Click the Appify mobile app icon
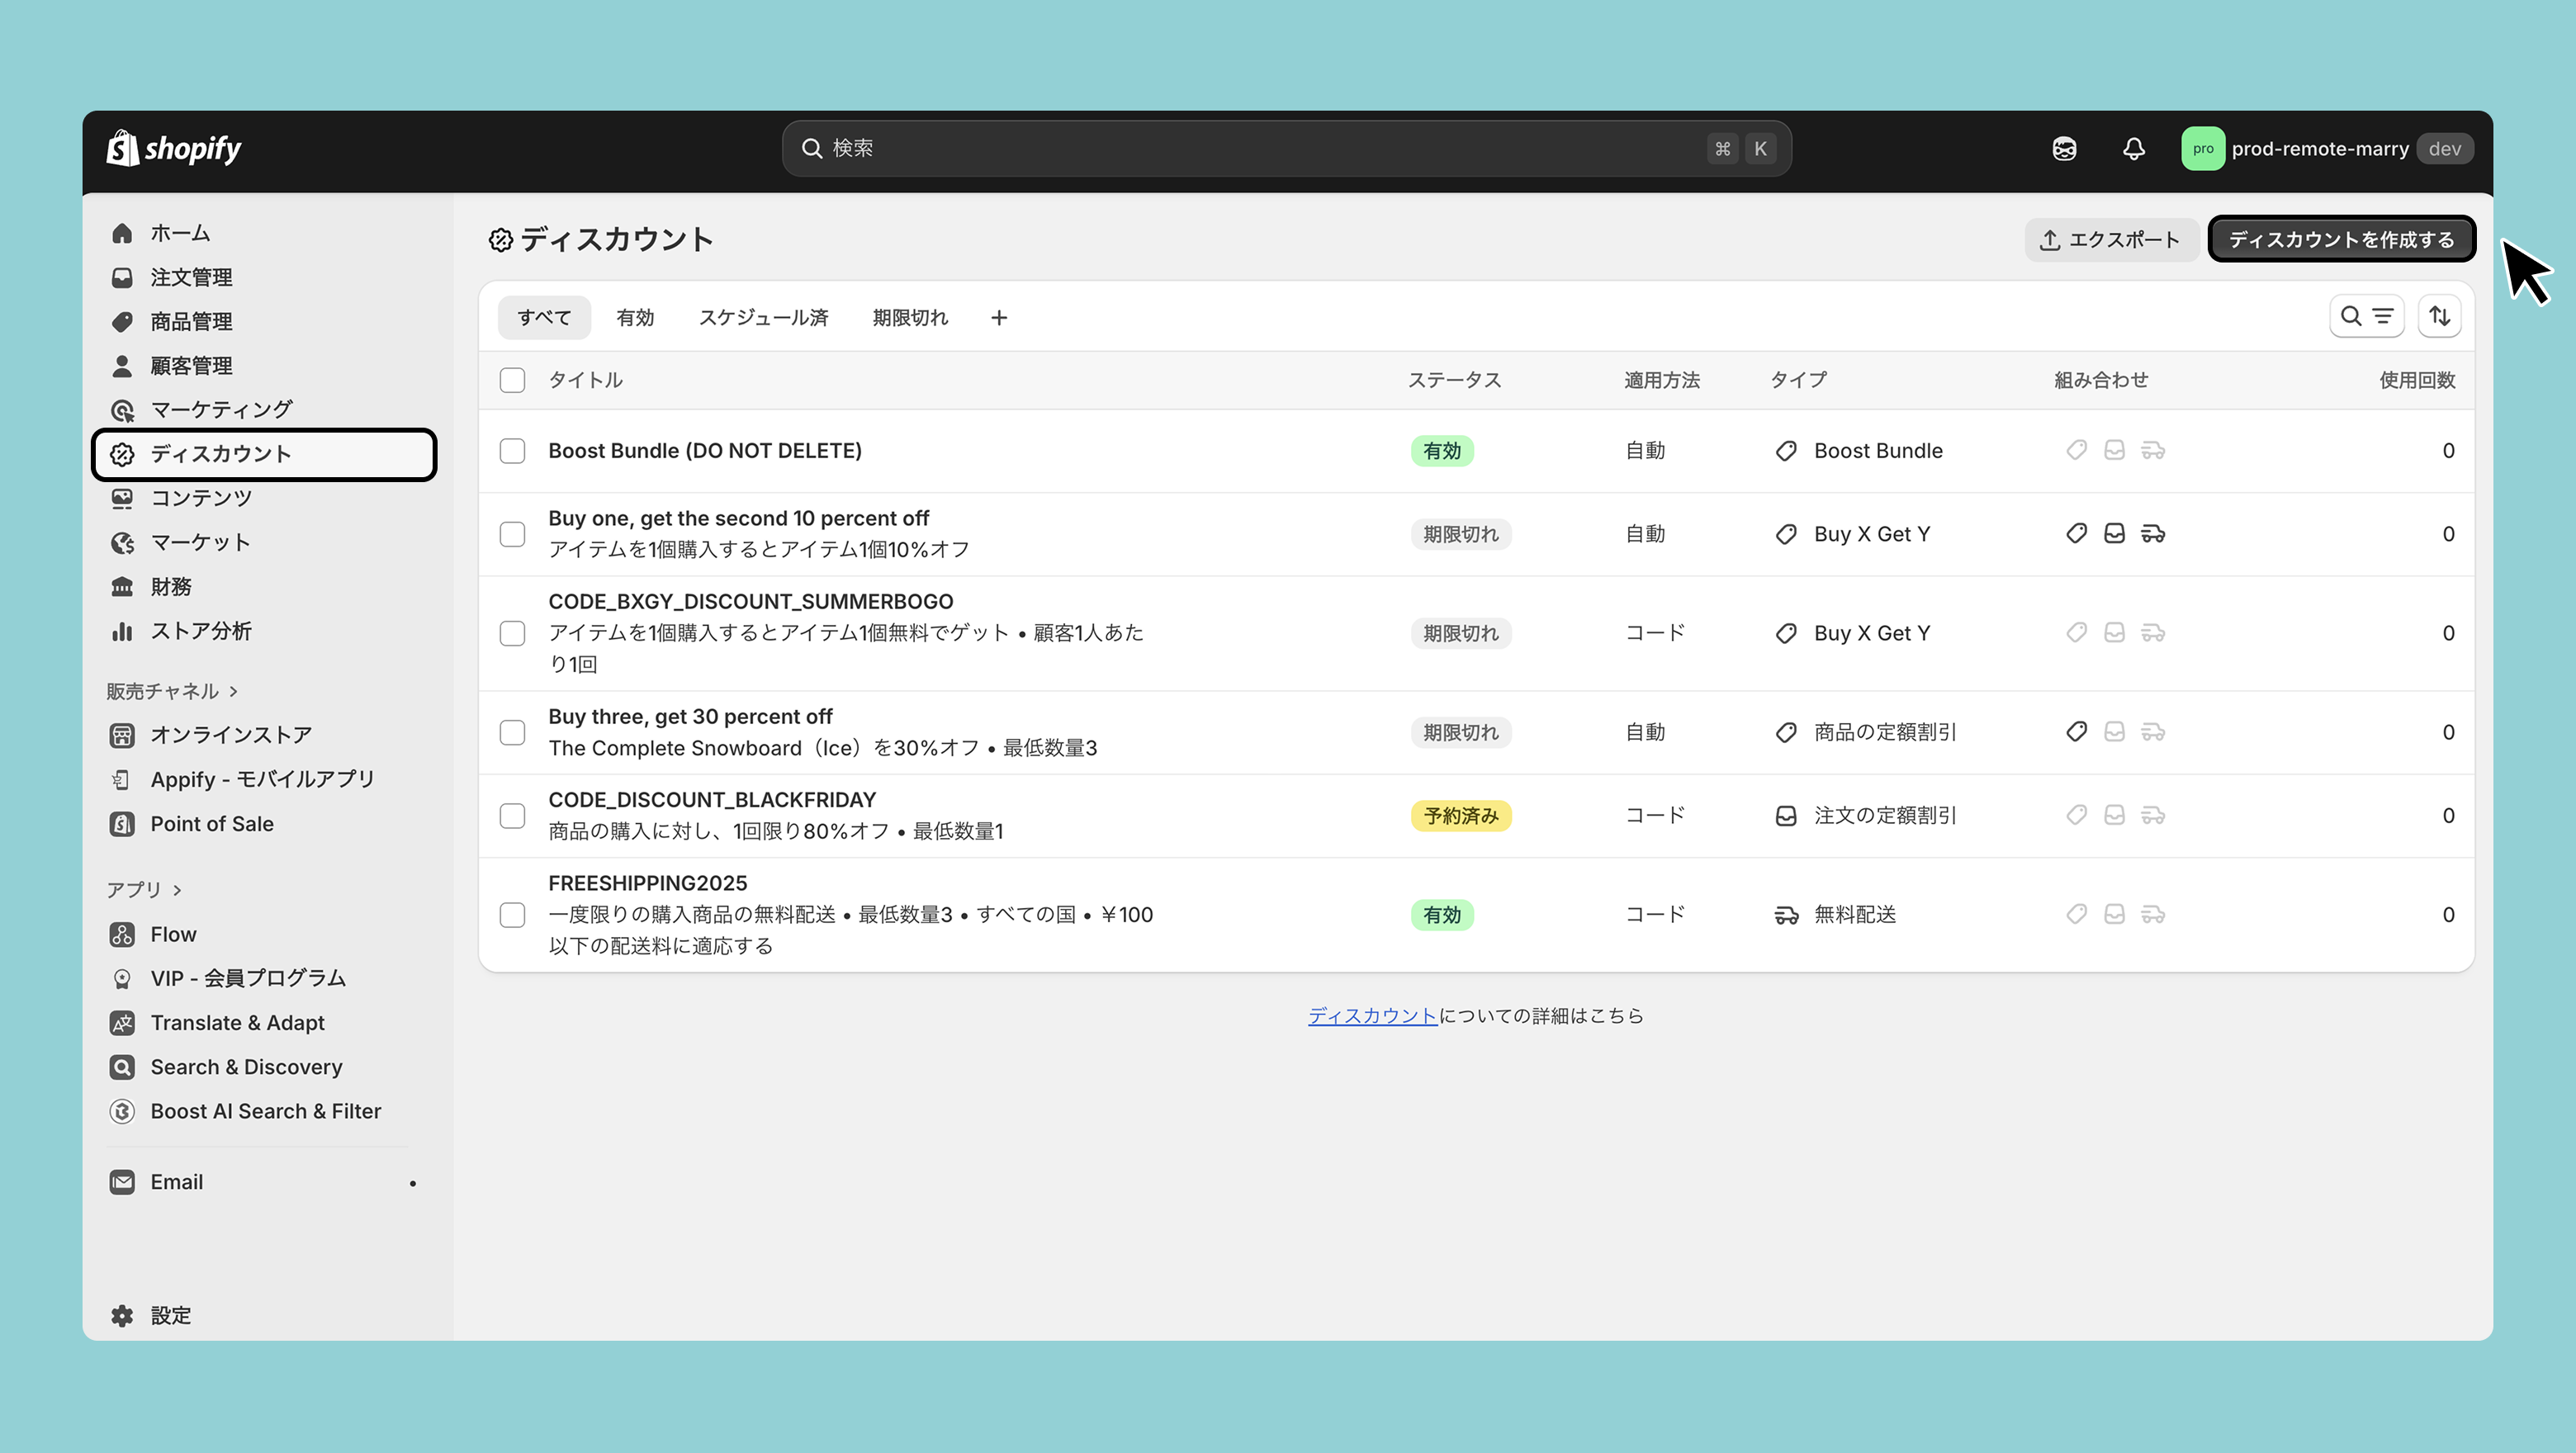 pos(122,779)
